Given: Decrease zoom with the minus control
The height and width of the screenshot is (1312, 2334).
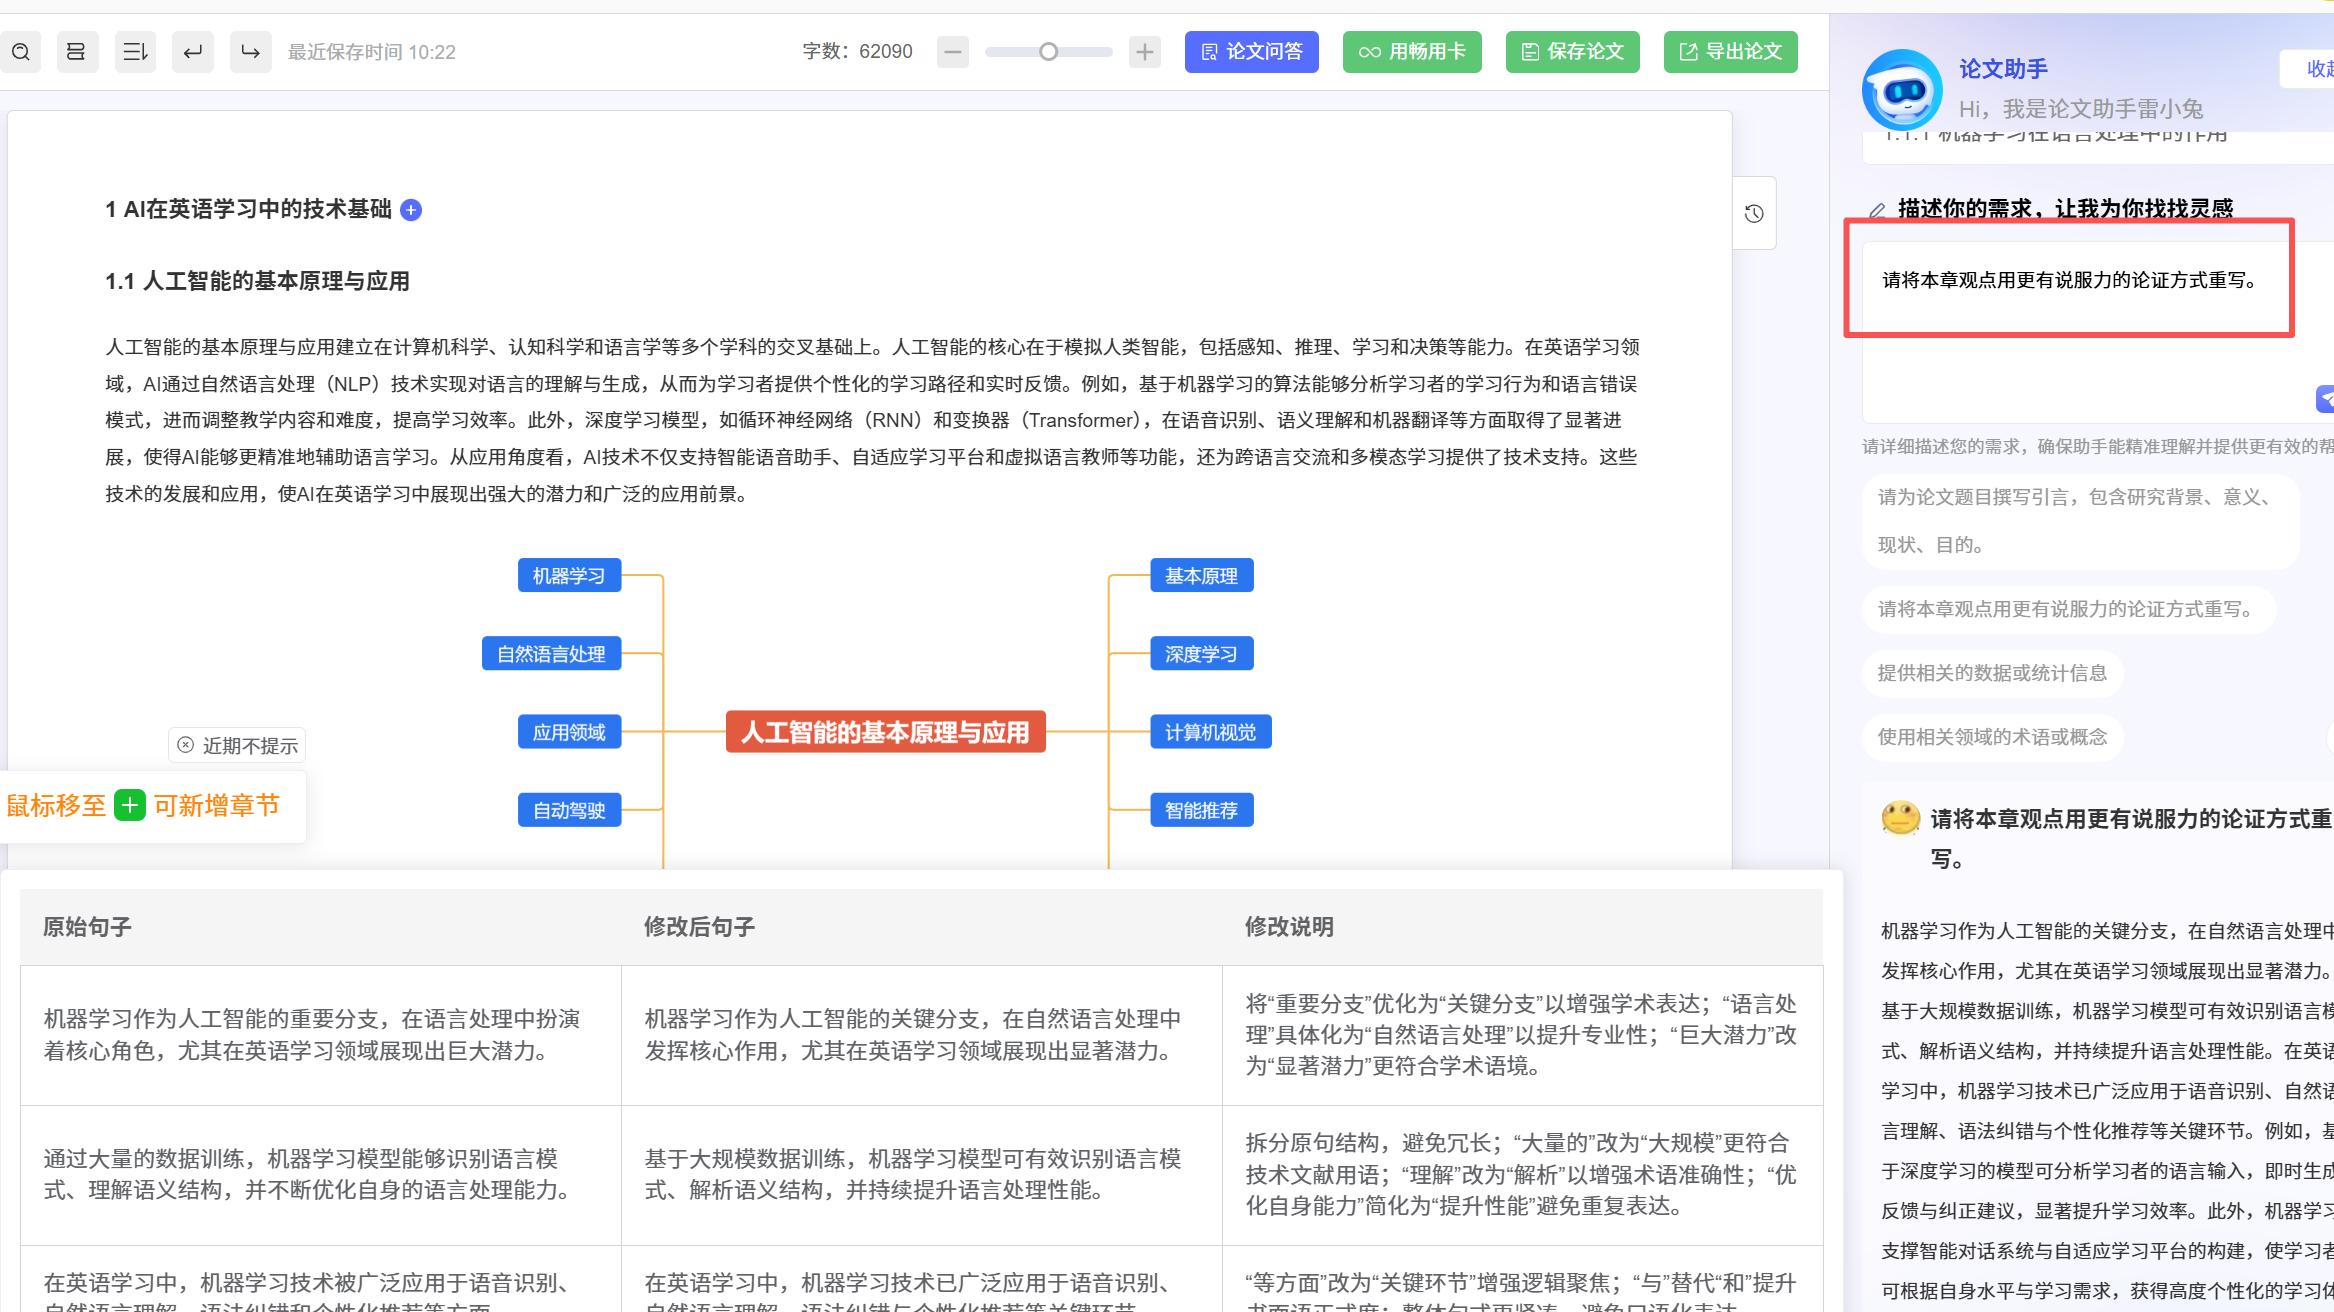Looking at the screenshot, I should tap(953, 51).
